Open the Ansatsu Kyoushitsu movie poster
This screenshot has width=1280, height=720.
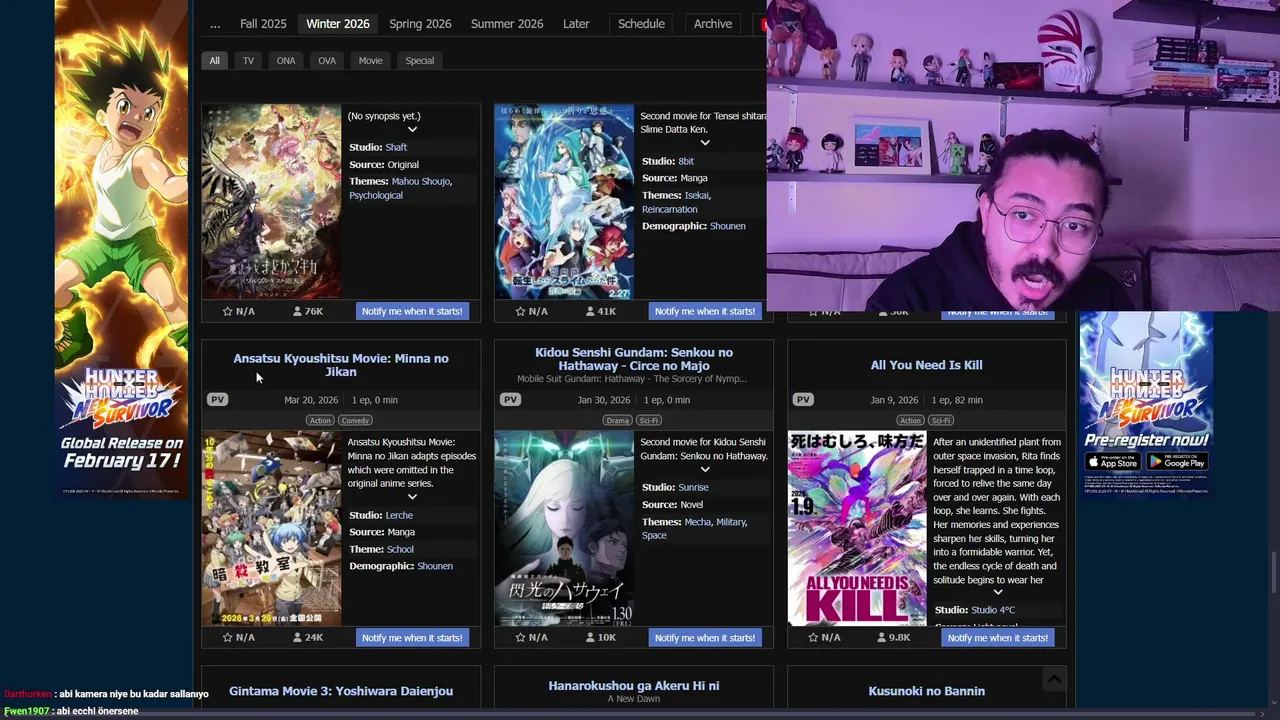[272, 529]
